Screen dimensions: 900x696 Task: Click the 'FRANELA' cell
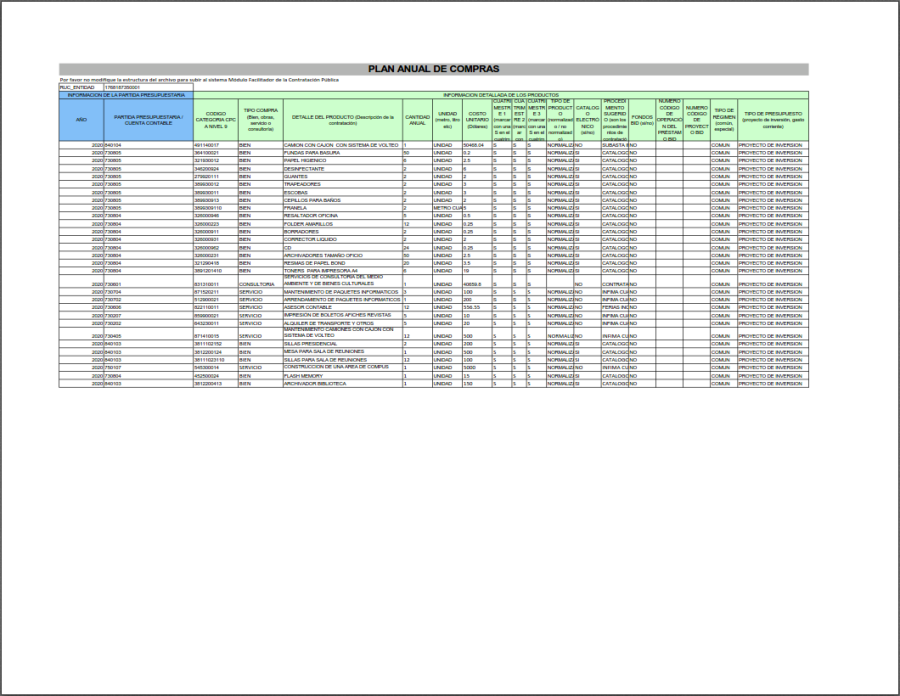pyautogui.click(x=343, y=208)
